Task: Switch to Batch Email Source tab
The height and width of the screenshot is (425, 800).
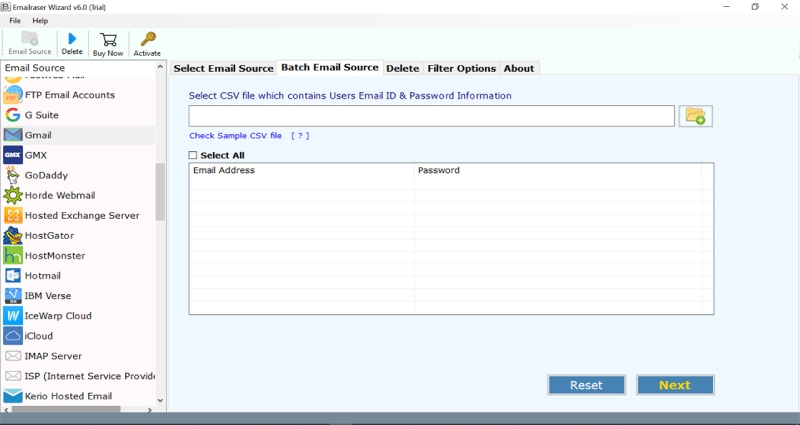Action: pos(330,67)
